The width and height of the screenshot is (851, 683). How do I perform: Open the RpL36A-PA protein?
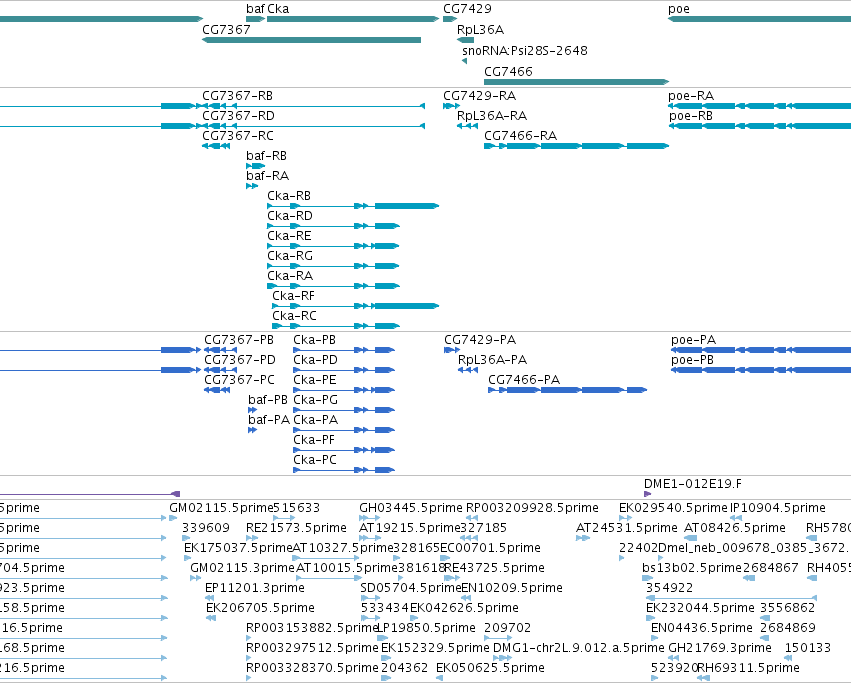click(x=492, y=360)
